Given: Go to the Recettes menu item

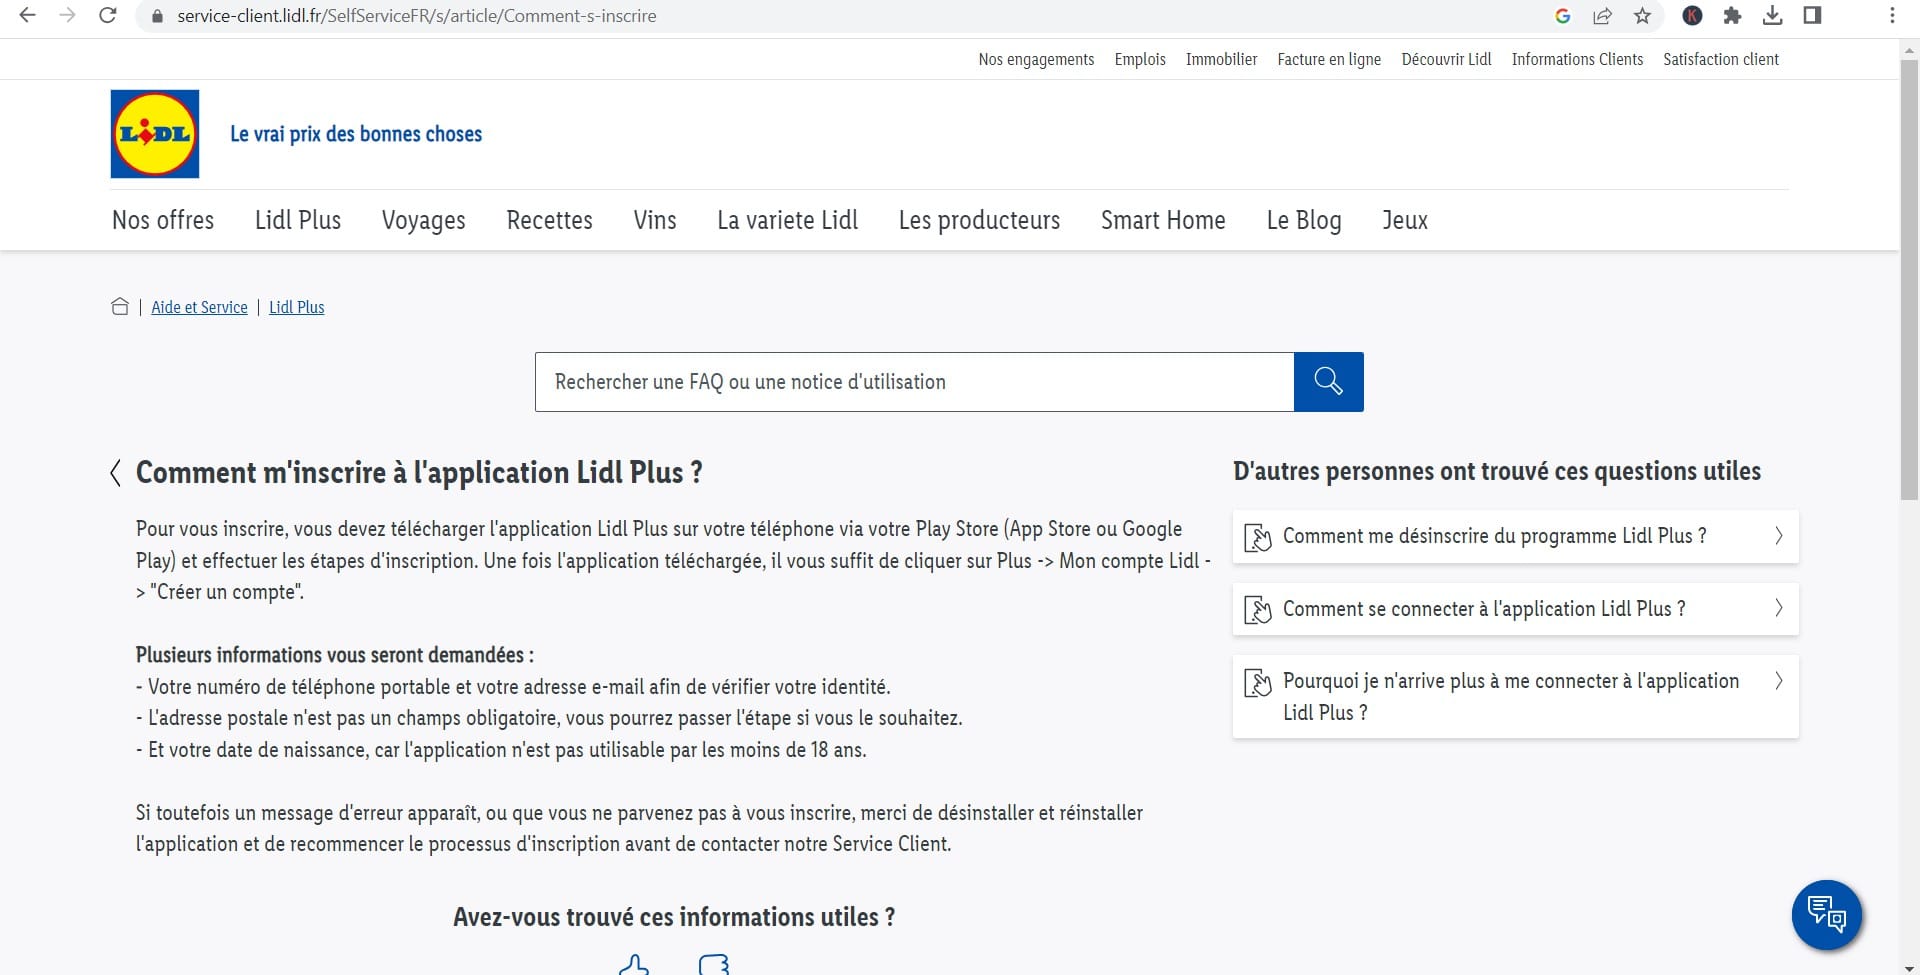Looking at the screenshot, I should tap(549, 220).
